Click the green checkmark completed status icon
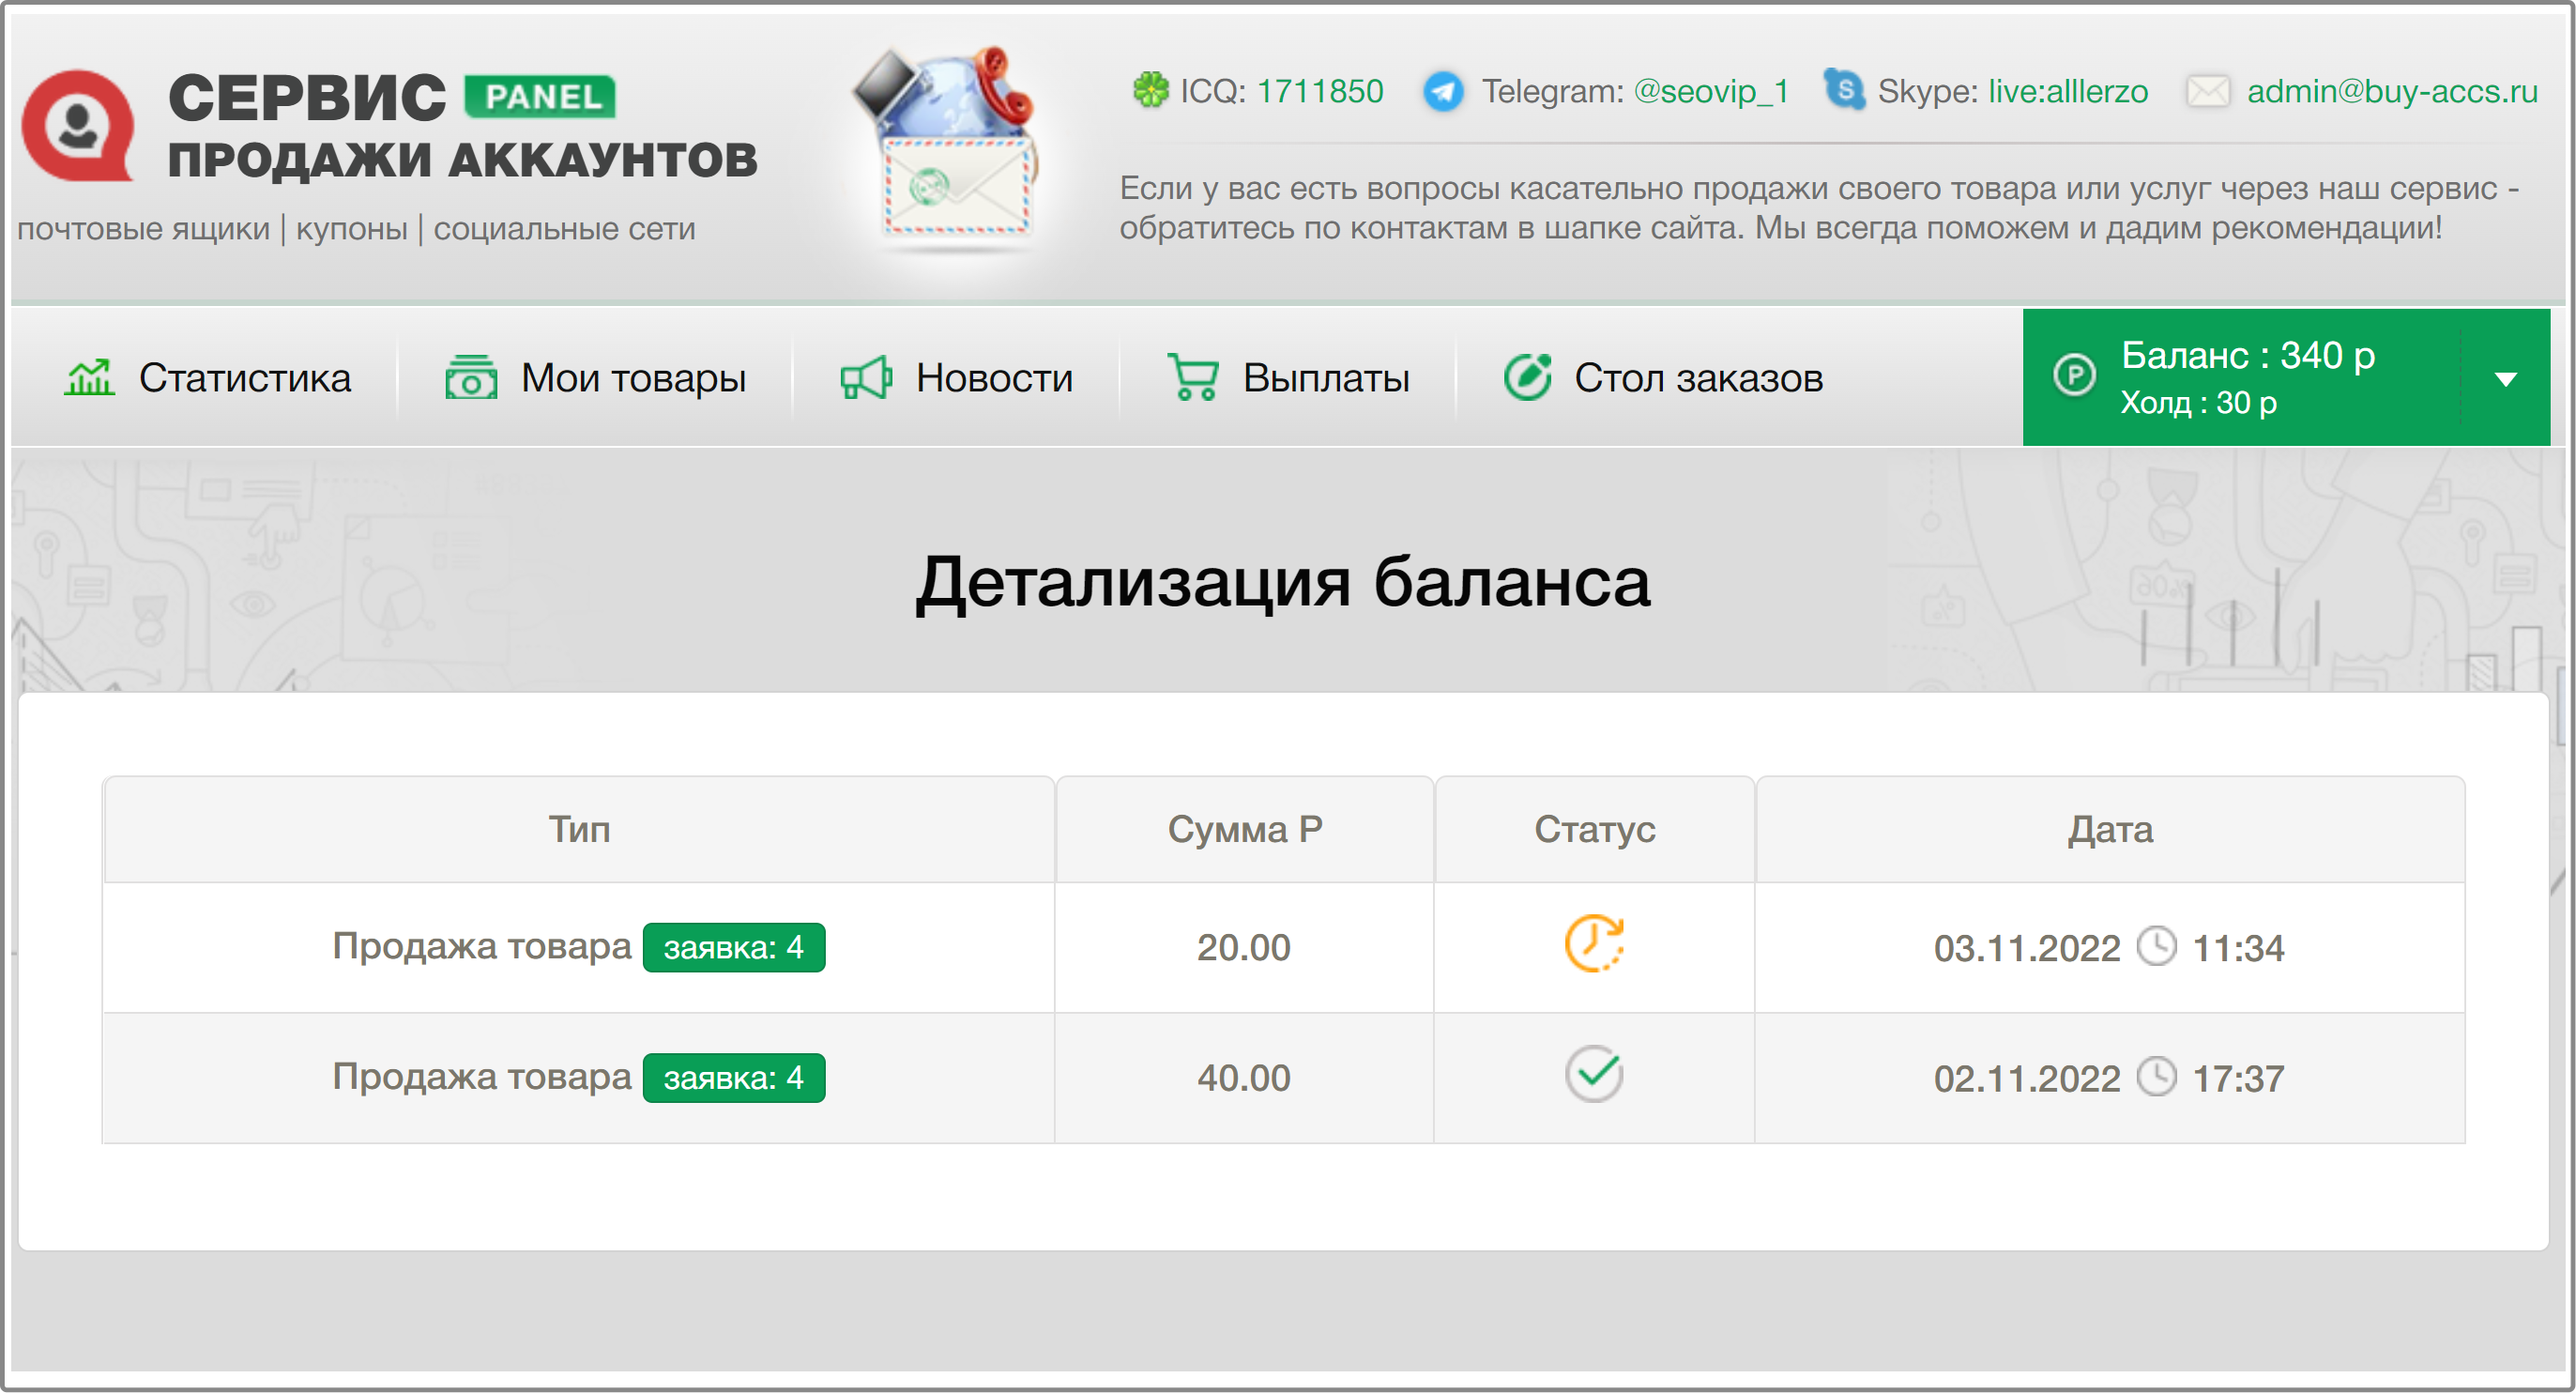2576x1393 pixels. (x=1594, y=1074)
